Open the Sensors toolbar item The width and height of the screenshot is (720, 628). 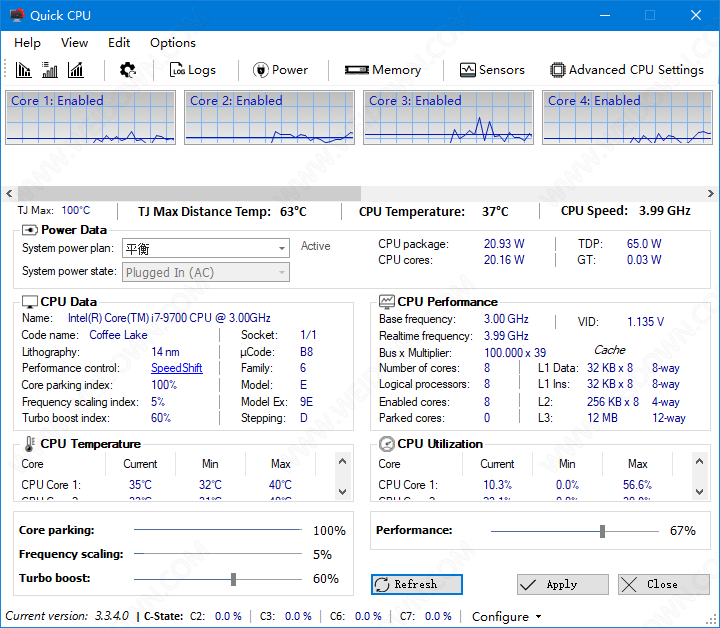coord(492,70)
